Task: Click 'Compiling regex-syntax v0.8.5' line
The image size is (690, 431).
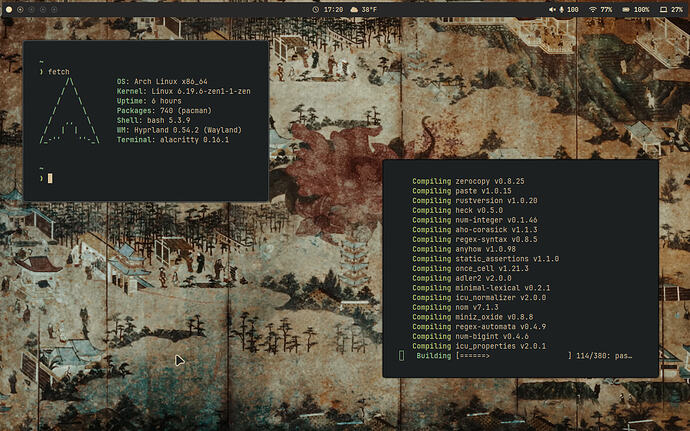Action: click(475, 239)
